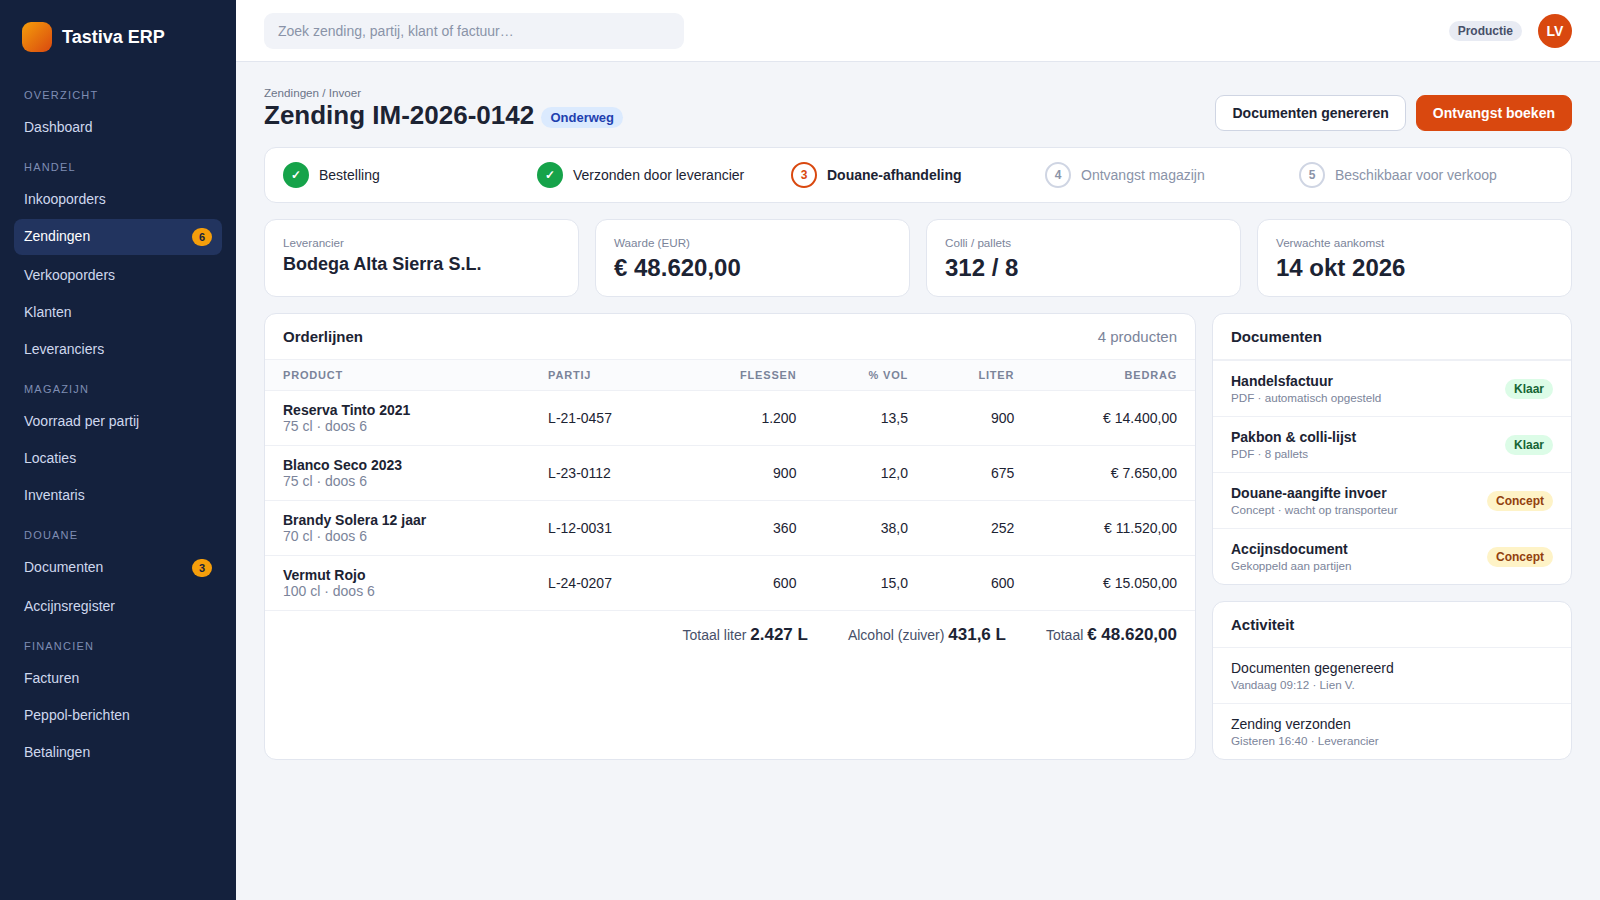Viewport: 1600px width, 900px height.
Task: Open Leveranciers page
Action: (x=118, y=349)
